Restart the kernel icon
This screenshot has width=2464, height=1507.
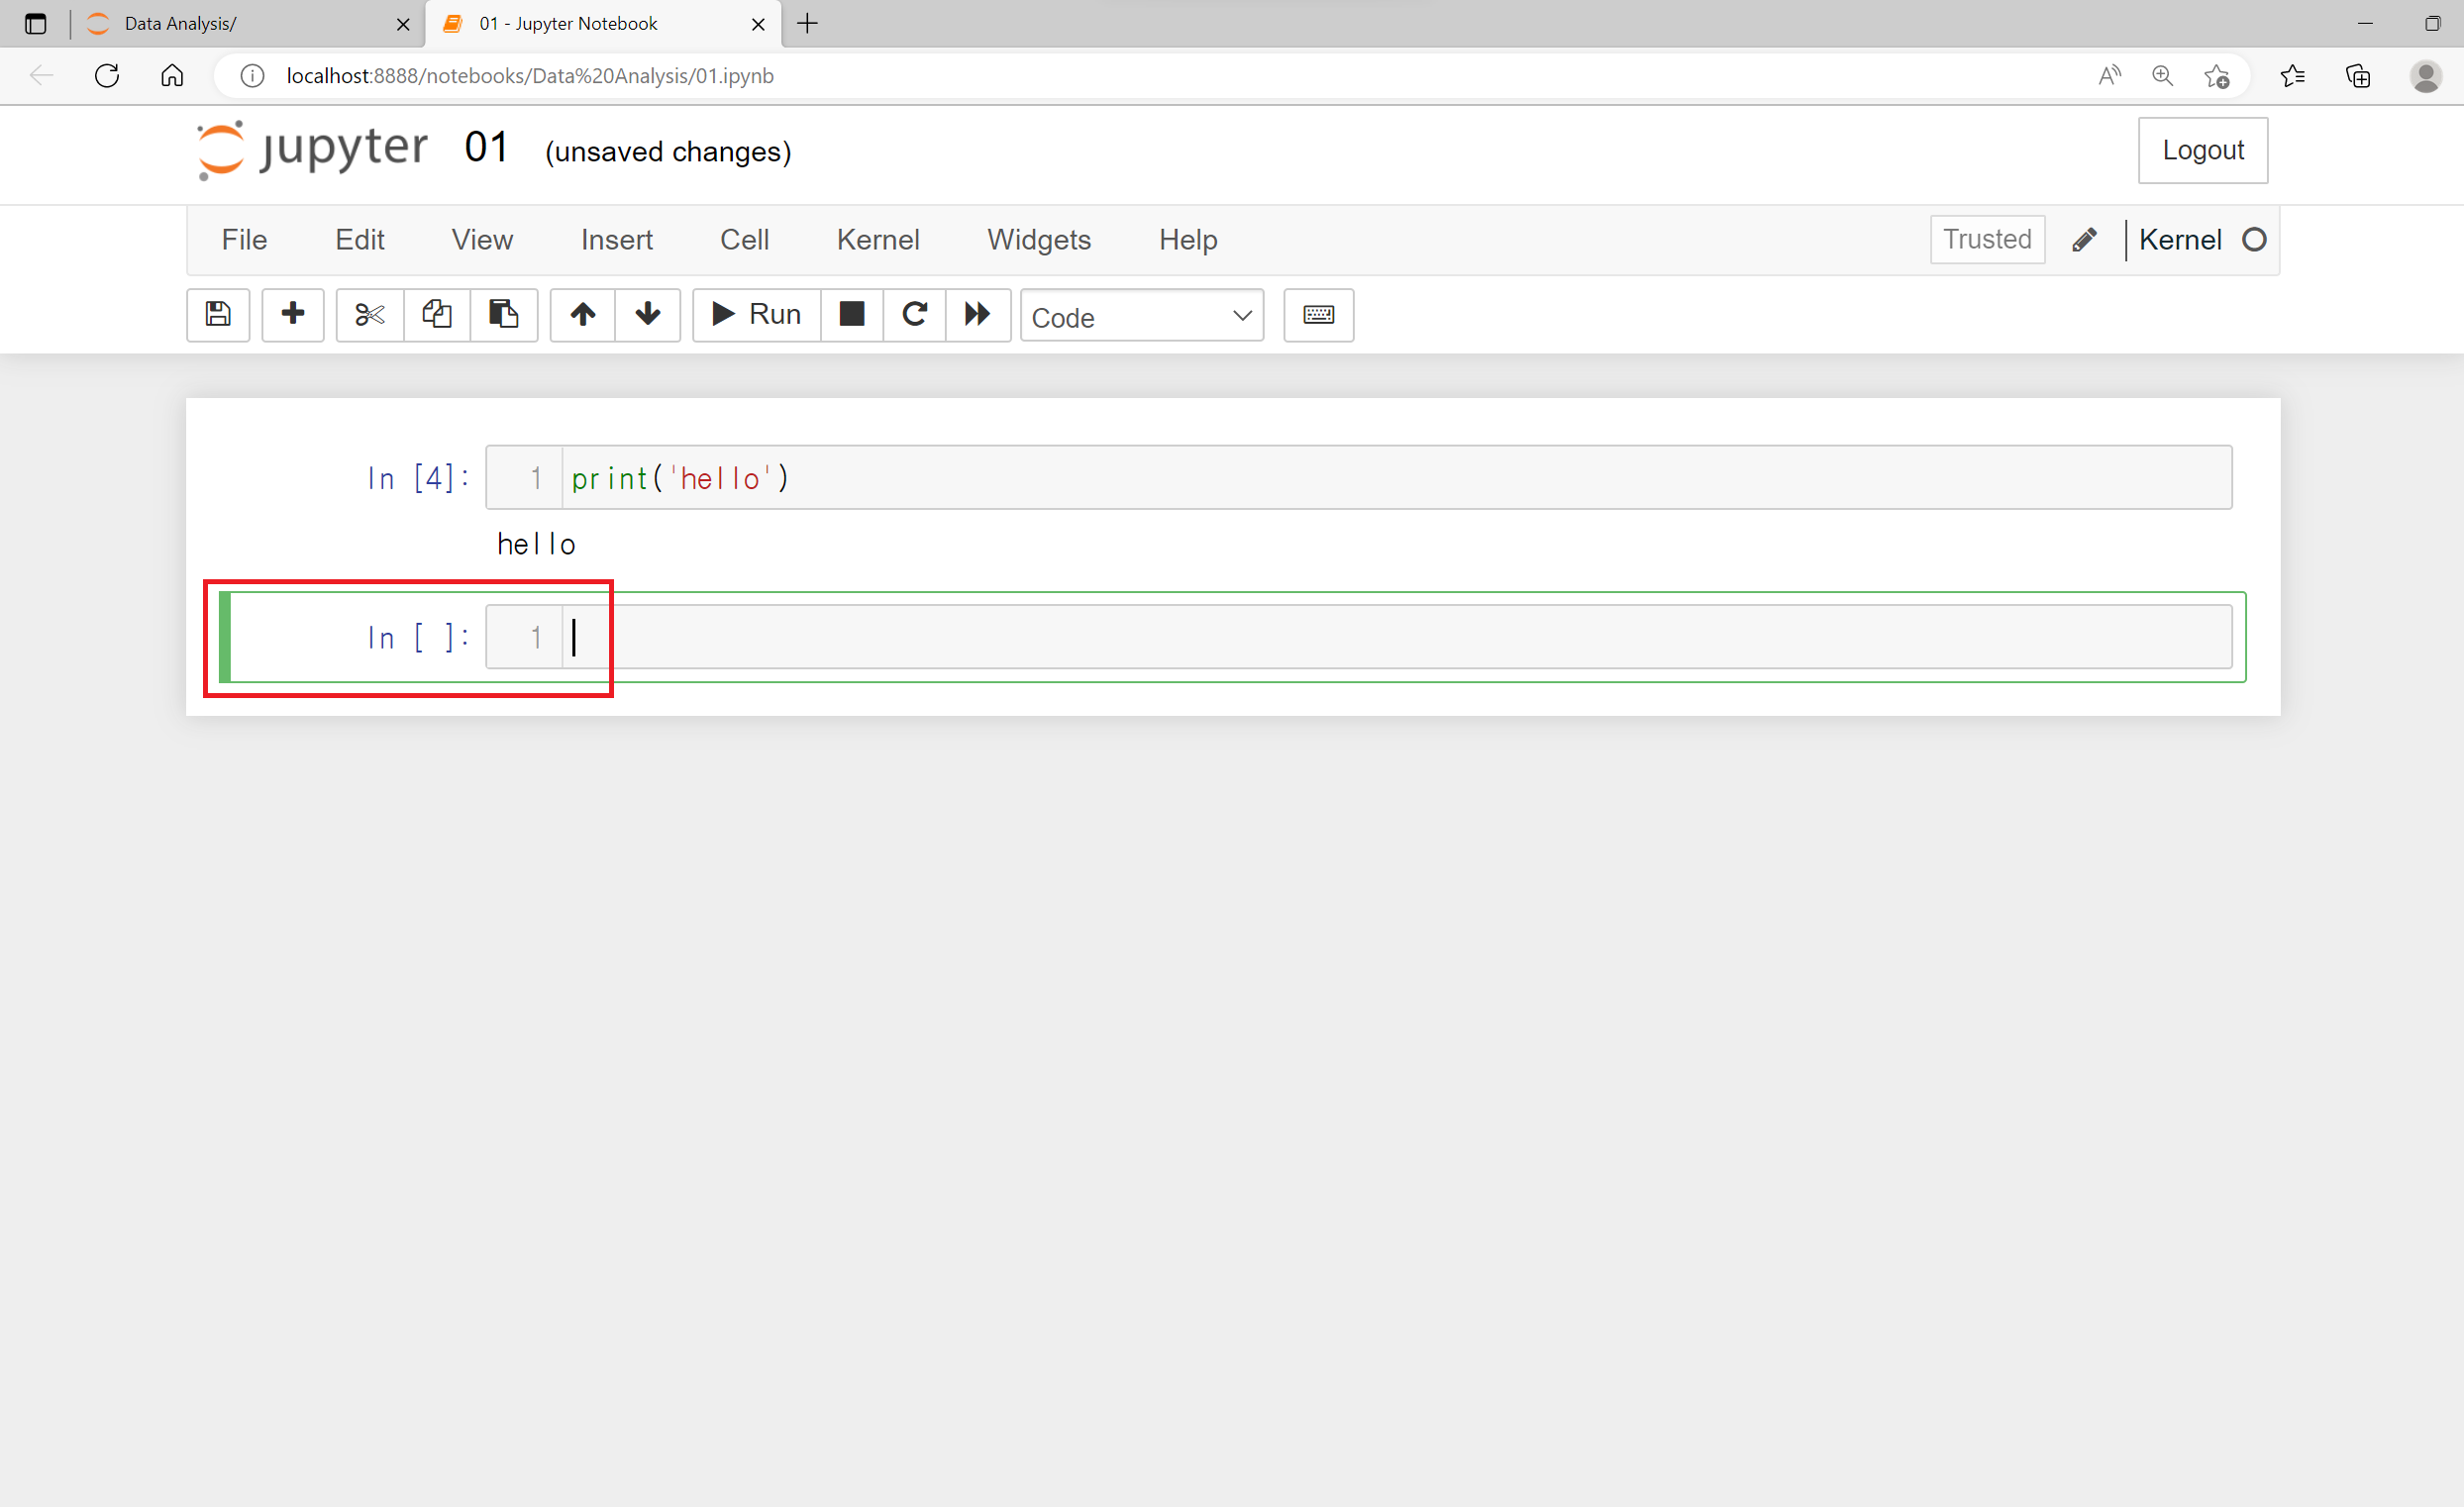pyautogui.click(x=914, y=314)
